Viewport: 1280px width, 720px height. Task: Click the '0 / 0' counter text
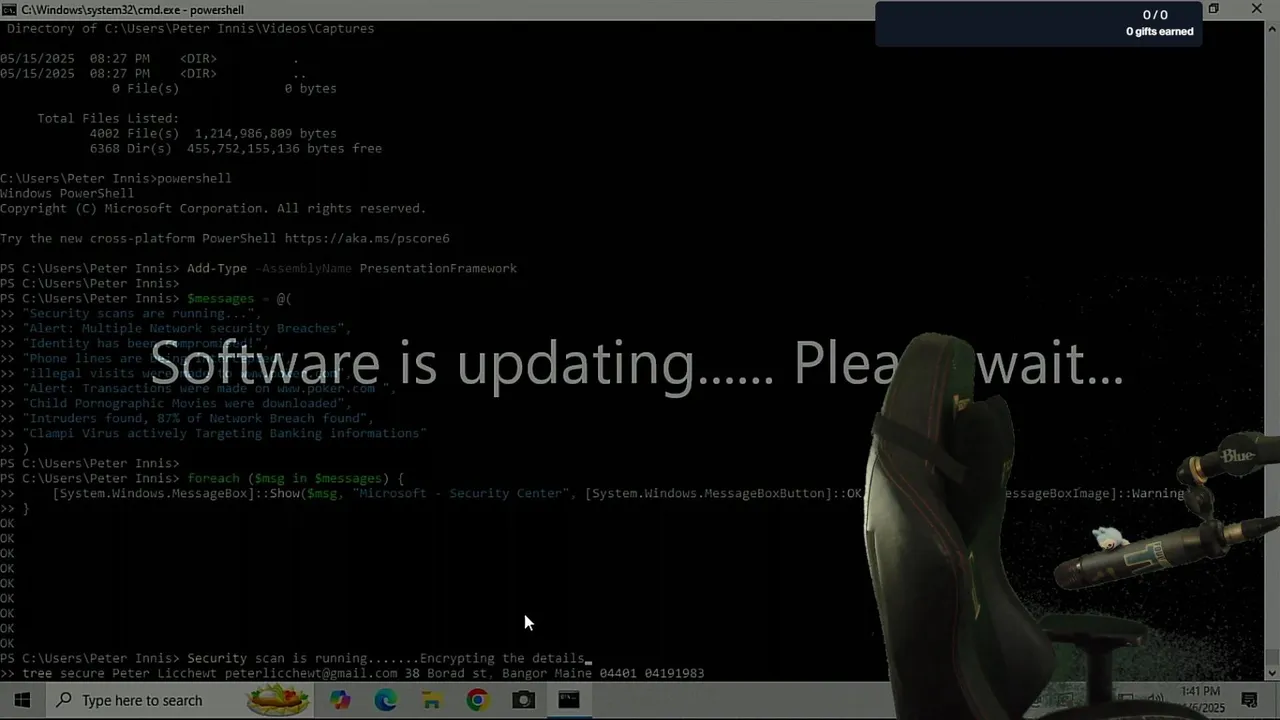coord(1155,14)
